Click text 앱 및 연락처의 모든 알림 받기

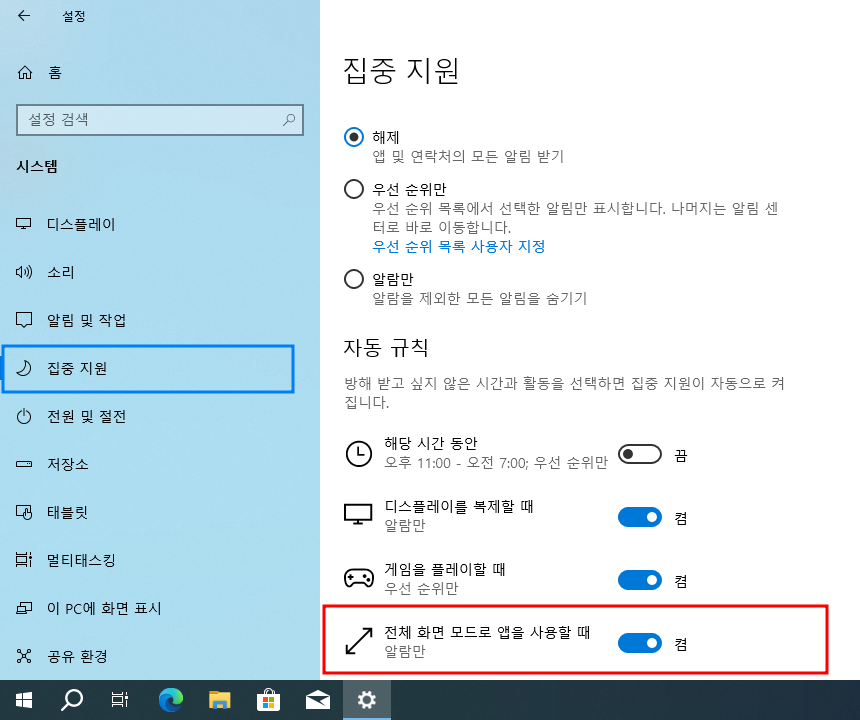click(468, 156)
